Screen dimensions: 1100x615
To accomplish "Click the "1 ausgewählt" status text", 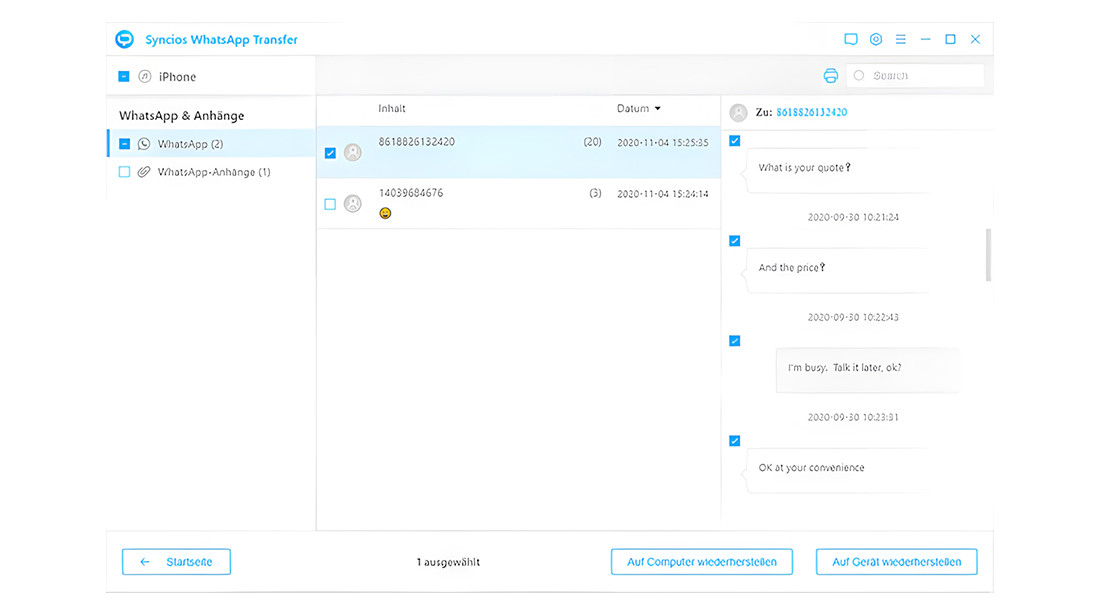I will coord(448,562).
